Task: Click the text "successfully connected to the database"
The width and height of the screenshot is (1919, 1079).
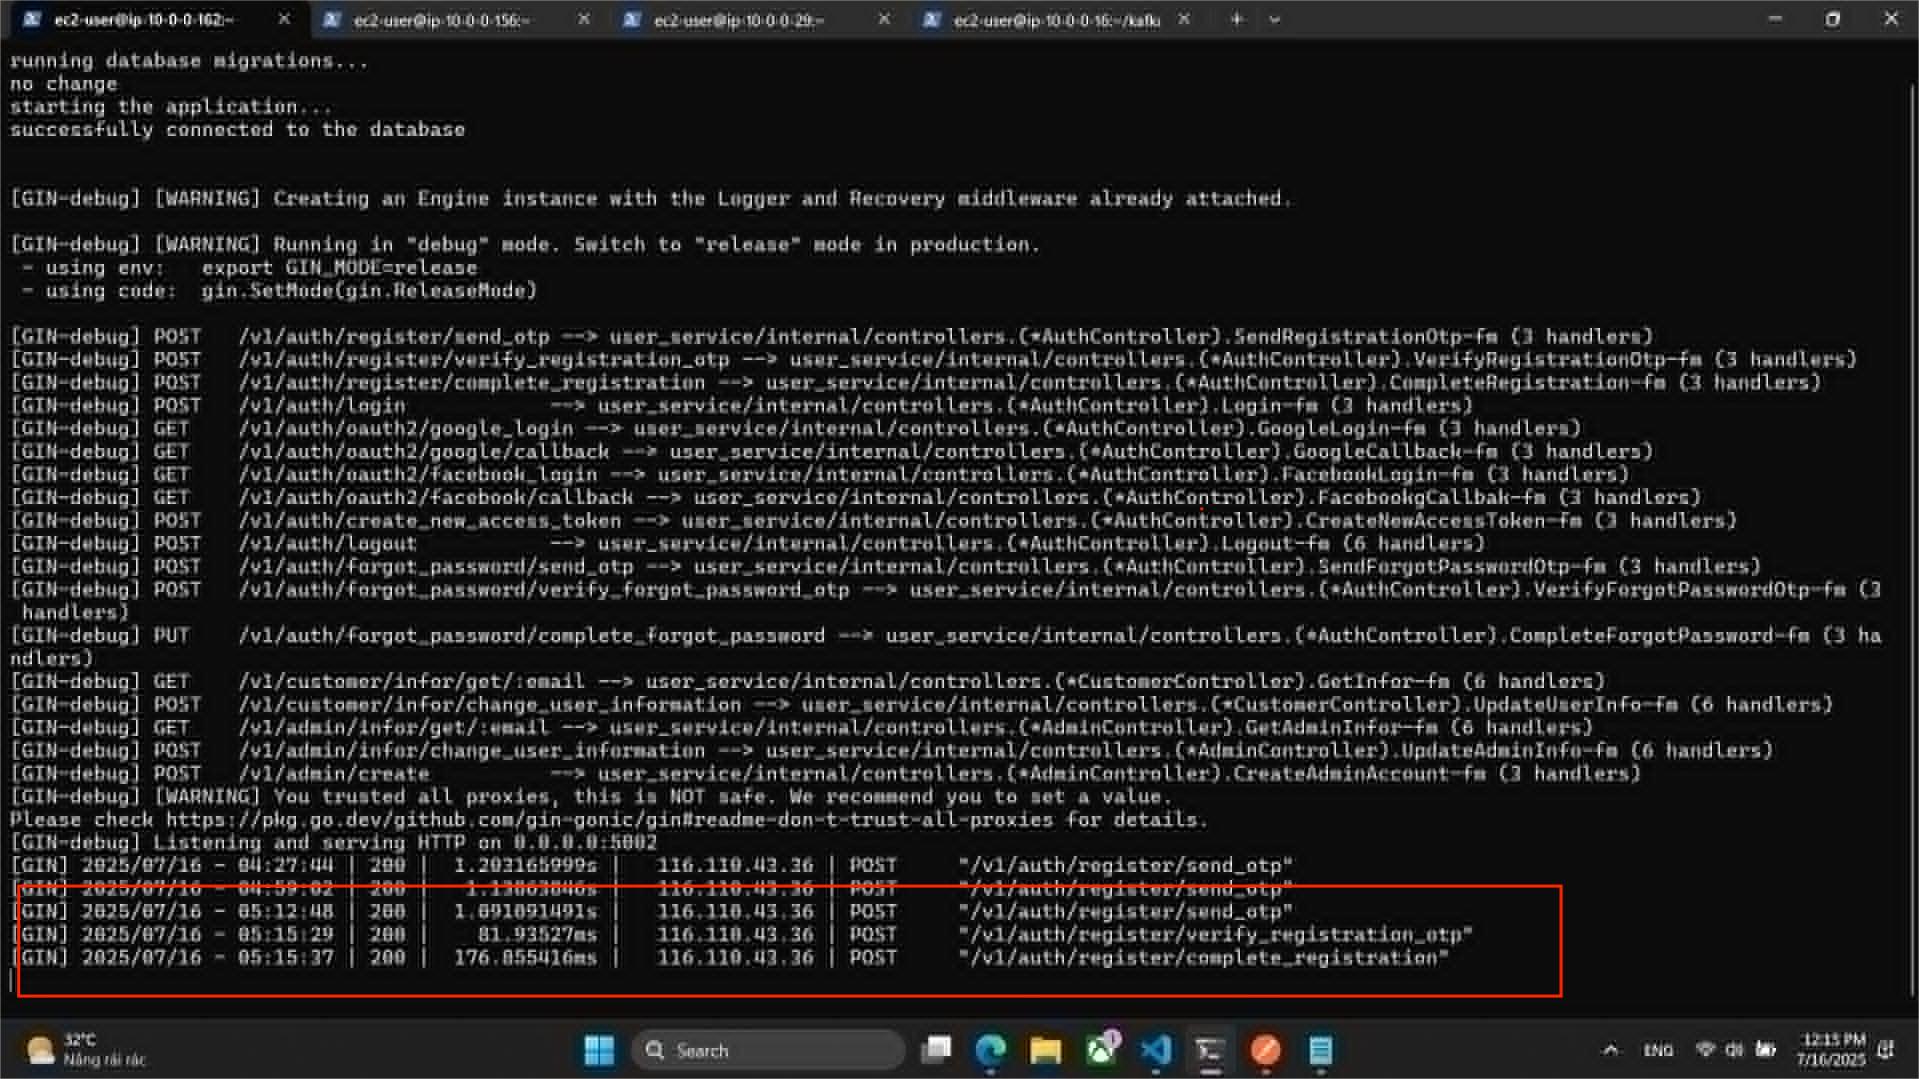Action: [238, 130]
